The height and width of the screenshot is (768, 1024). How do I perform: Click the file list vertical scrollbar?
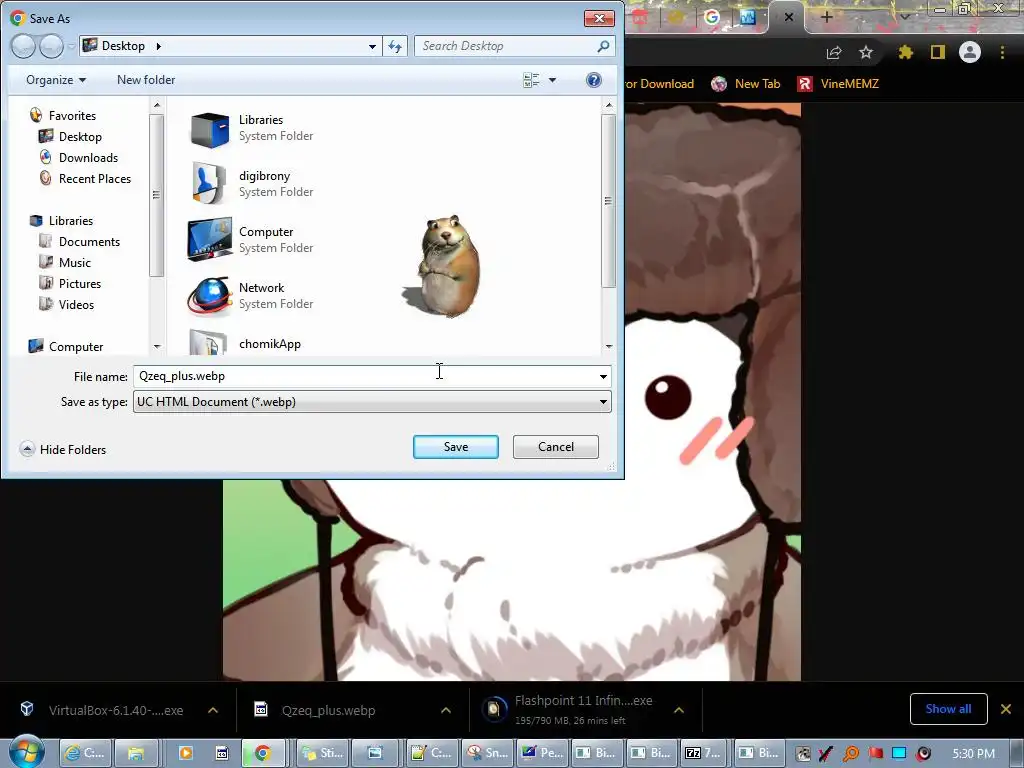pyautogui.click(x=609, y=200)
